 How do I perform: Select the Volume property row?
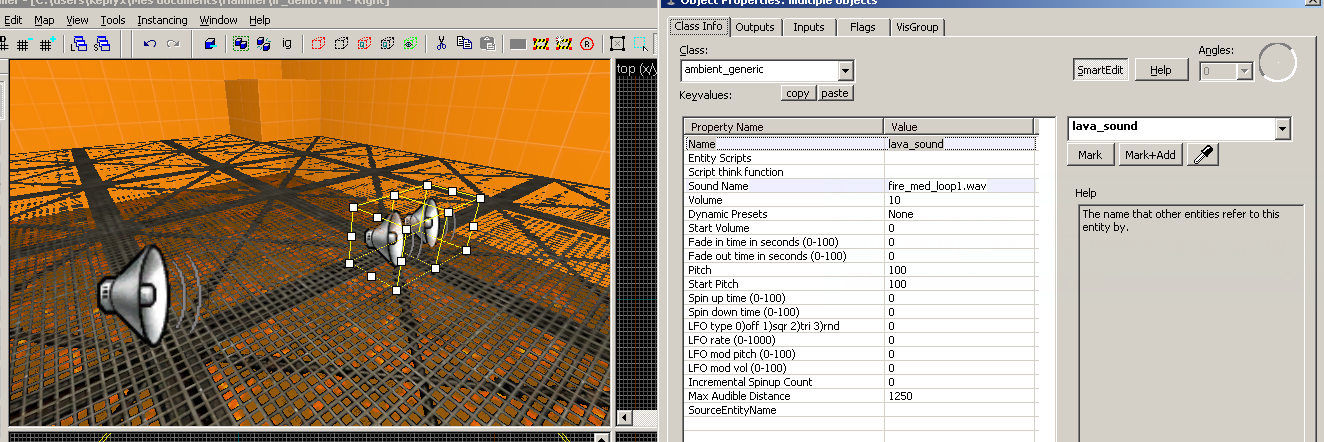[x=860, y=200]
